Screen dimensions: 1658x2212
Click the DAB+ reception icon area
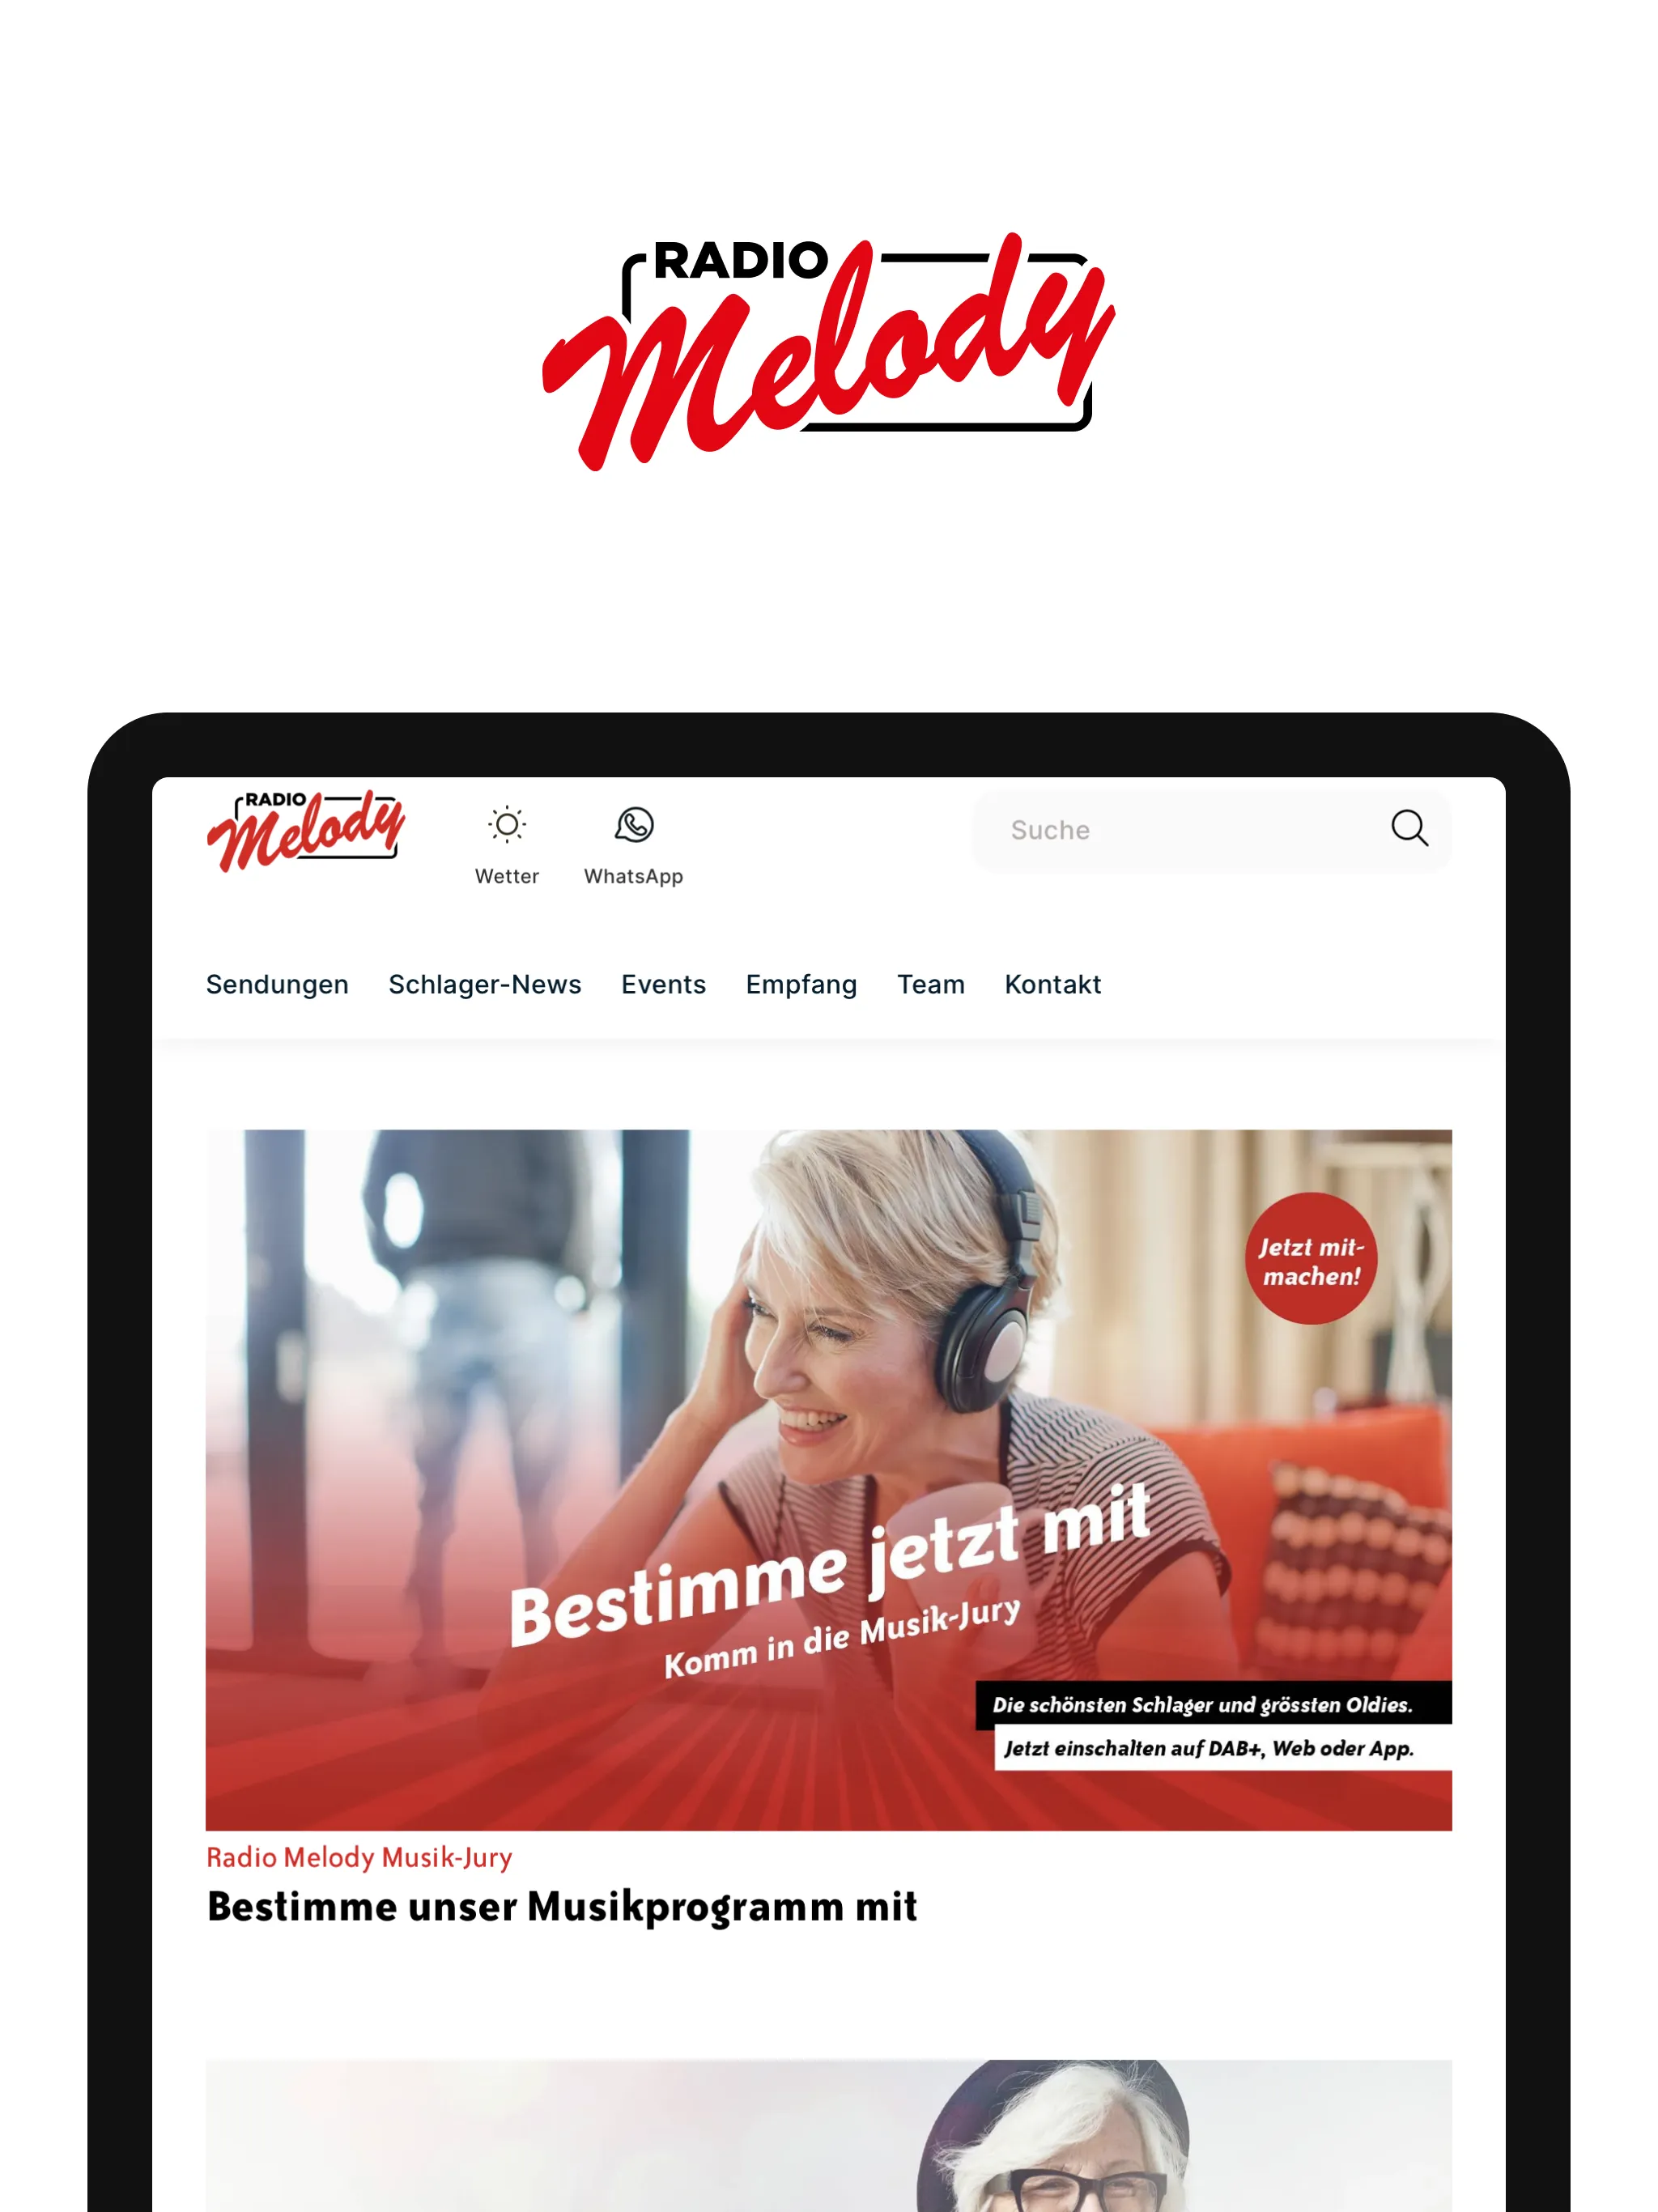pos(799,984)
